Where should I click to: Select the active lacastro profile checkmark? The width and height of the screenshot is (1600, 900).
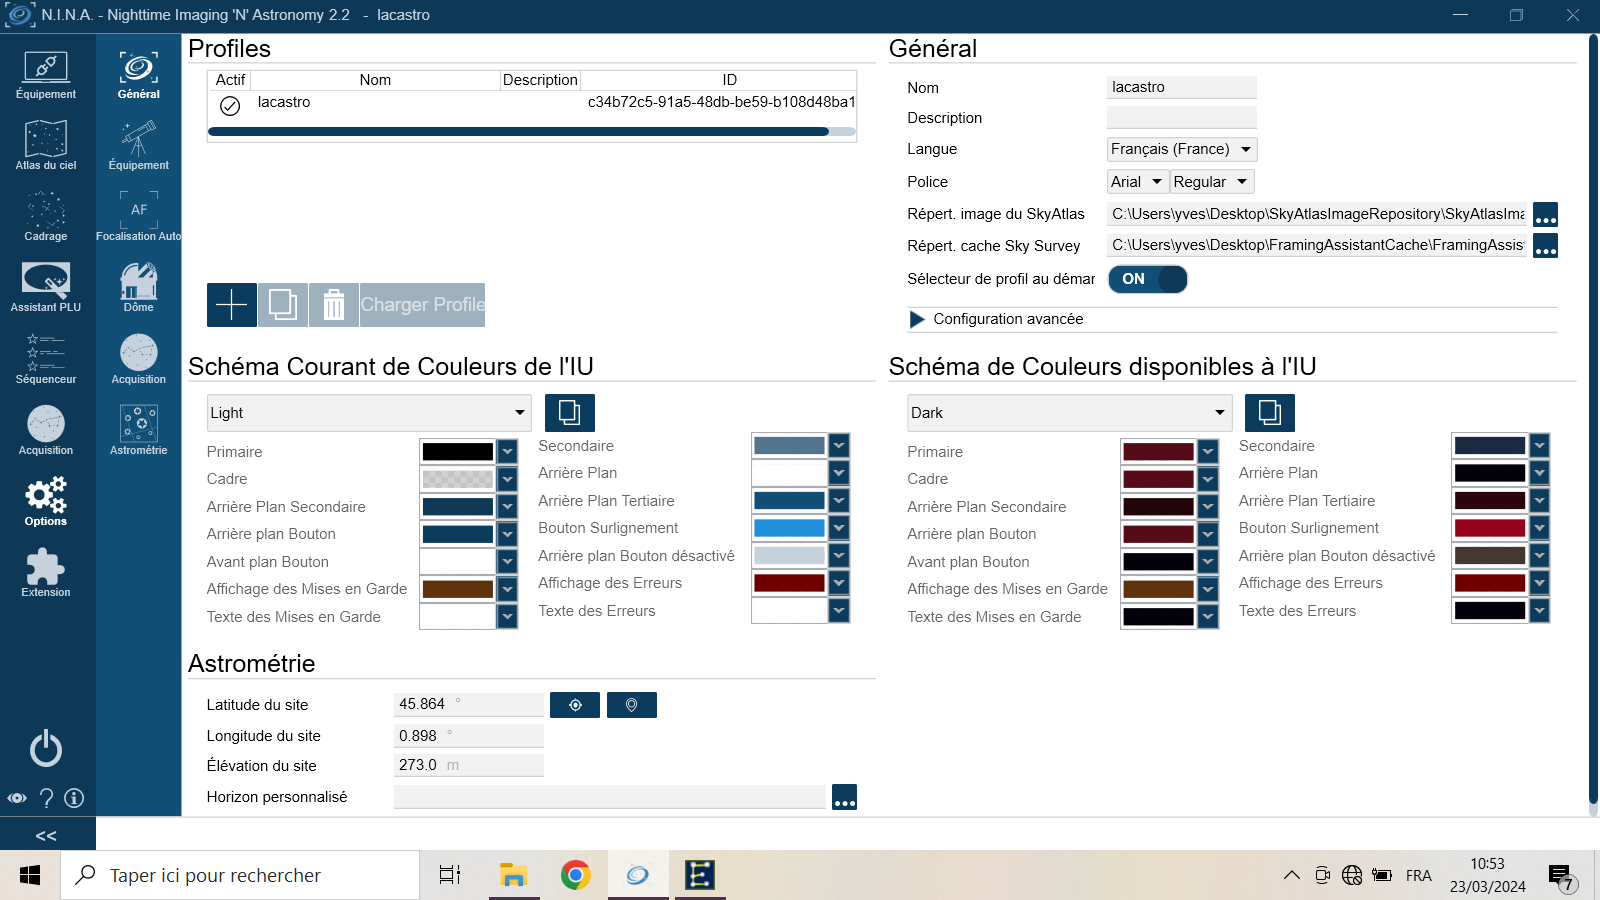(230, 105)
